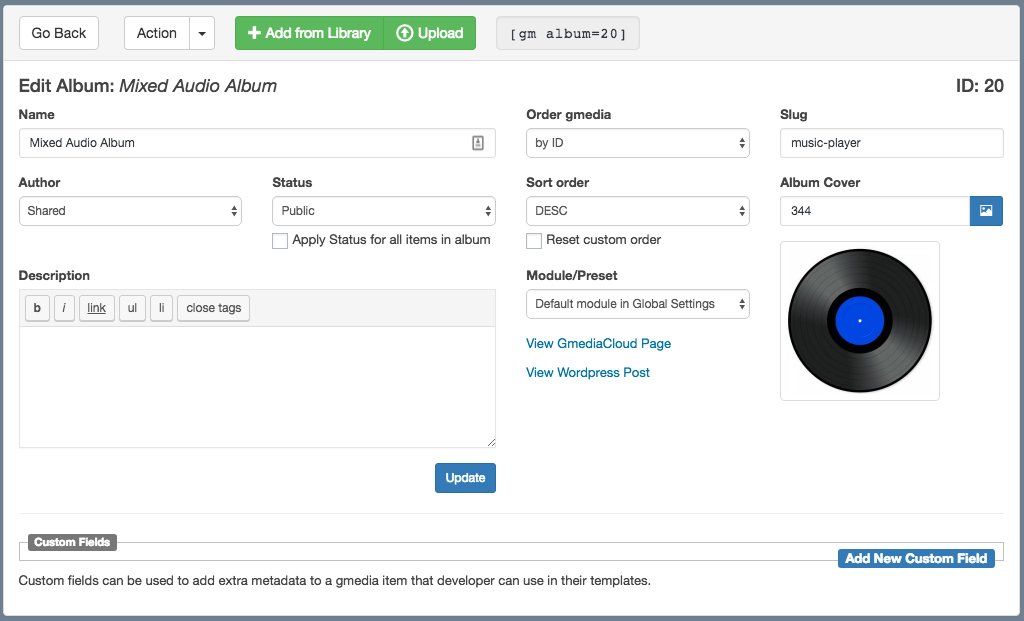Expand the Module/Preset dropdown
1024x621 pixels.
(x=637, y=304)
